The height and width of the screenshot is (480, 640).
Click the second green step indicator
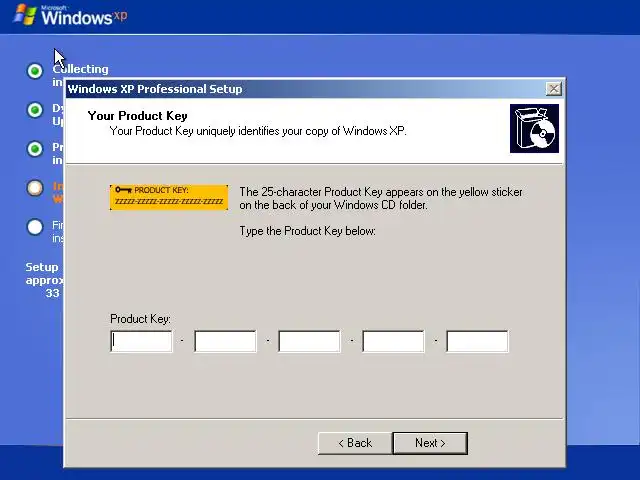click(x=35, y=110)
